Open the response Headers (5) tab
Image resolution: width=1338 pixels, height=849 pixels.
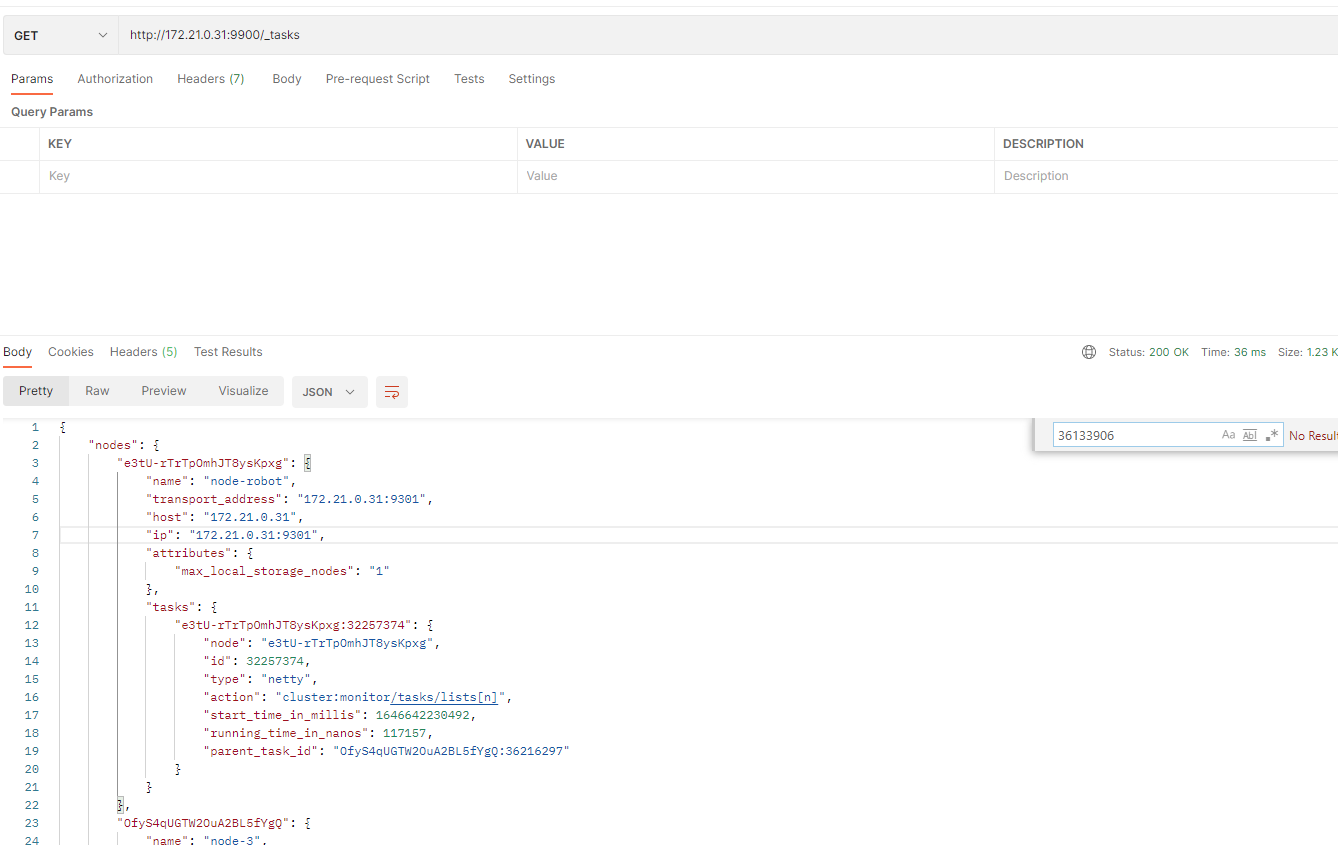(144, 352)
